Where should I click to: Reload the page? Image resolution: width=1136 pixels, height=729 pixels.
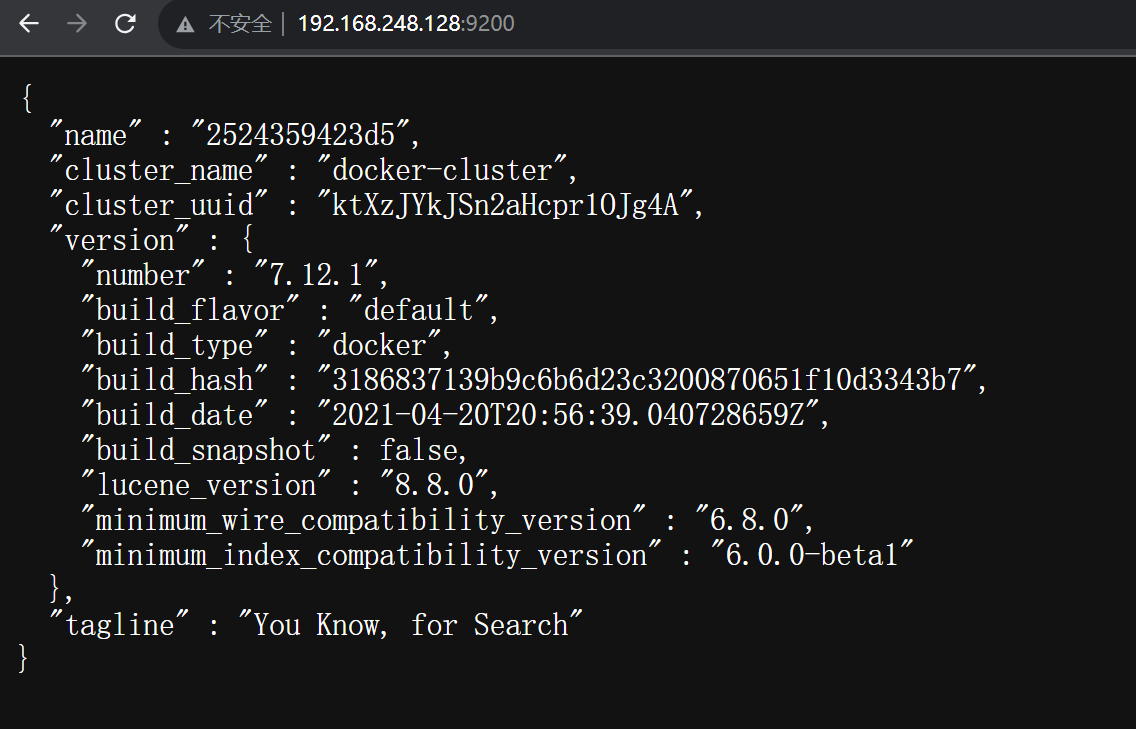click(x=125, y=24)
